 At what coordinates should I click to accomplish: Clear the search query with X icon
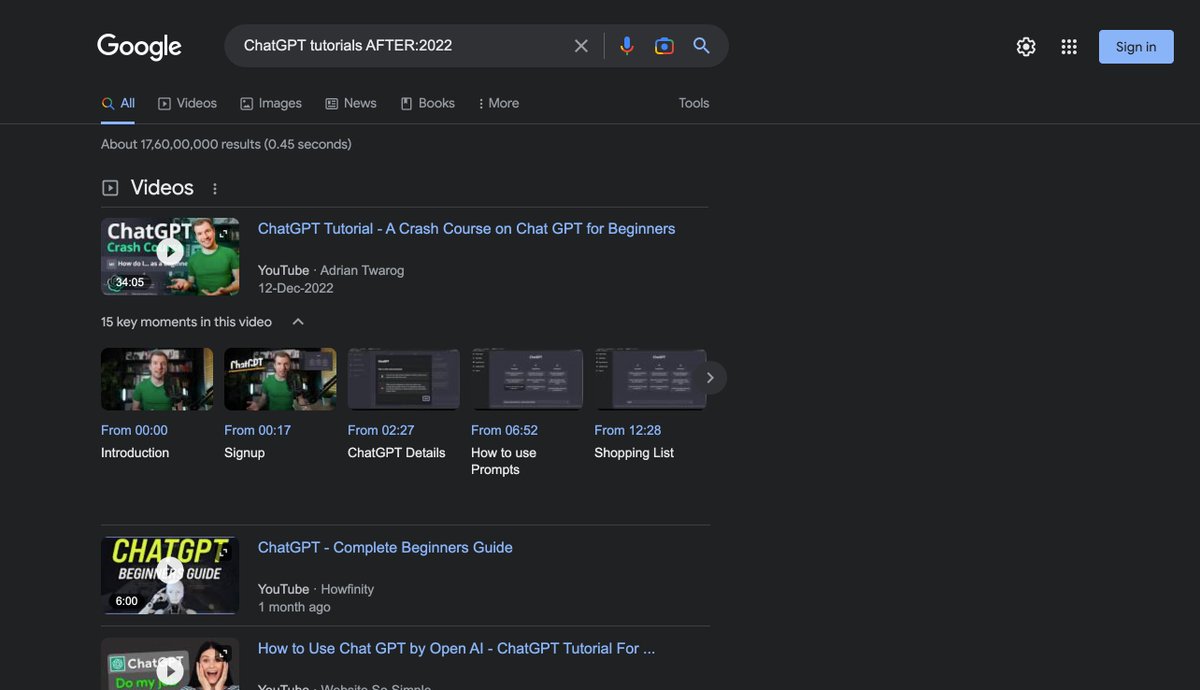pyautogui.click(x=581, y=46)
